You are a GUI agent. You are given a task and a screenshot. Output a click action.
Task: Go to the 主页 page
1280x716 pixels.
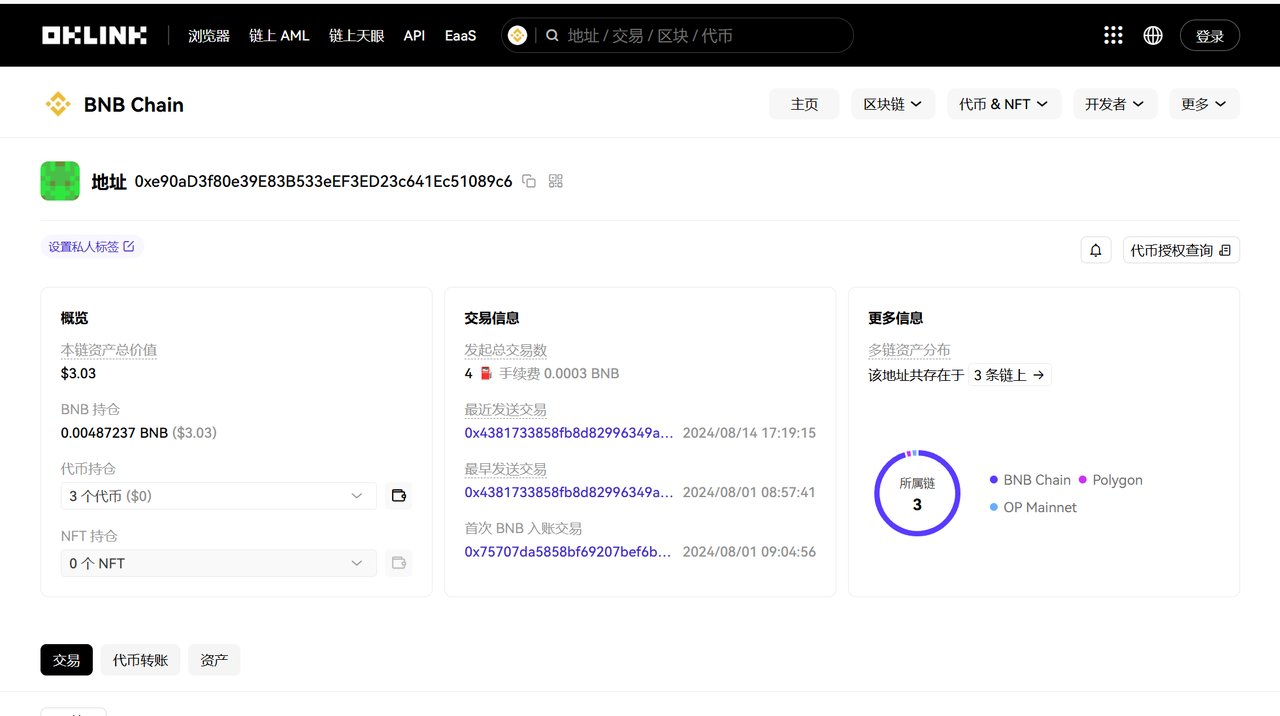coord(804,104)
